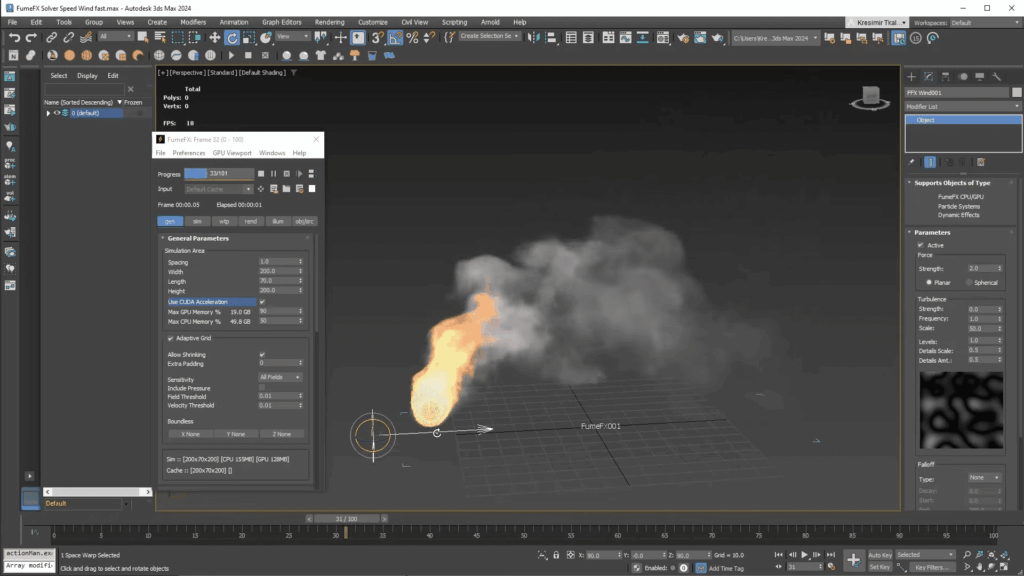Open FumeFX Preferences menu
The width and height of the screenshot is (1024, 576).
tap(189, 153)
